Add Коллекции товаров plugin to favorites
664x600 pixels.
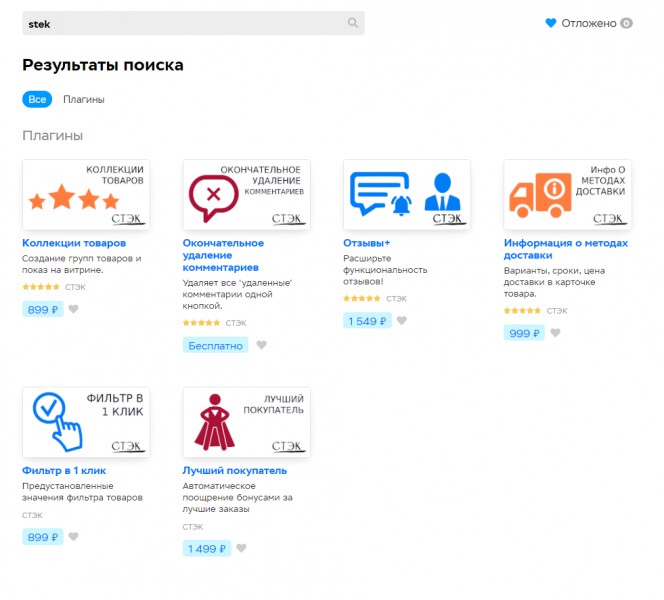(73, 309)
